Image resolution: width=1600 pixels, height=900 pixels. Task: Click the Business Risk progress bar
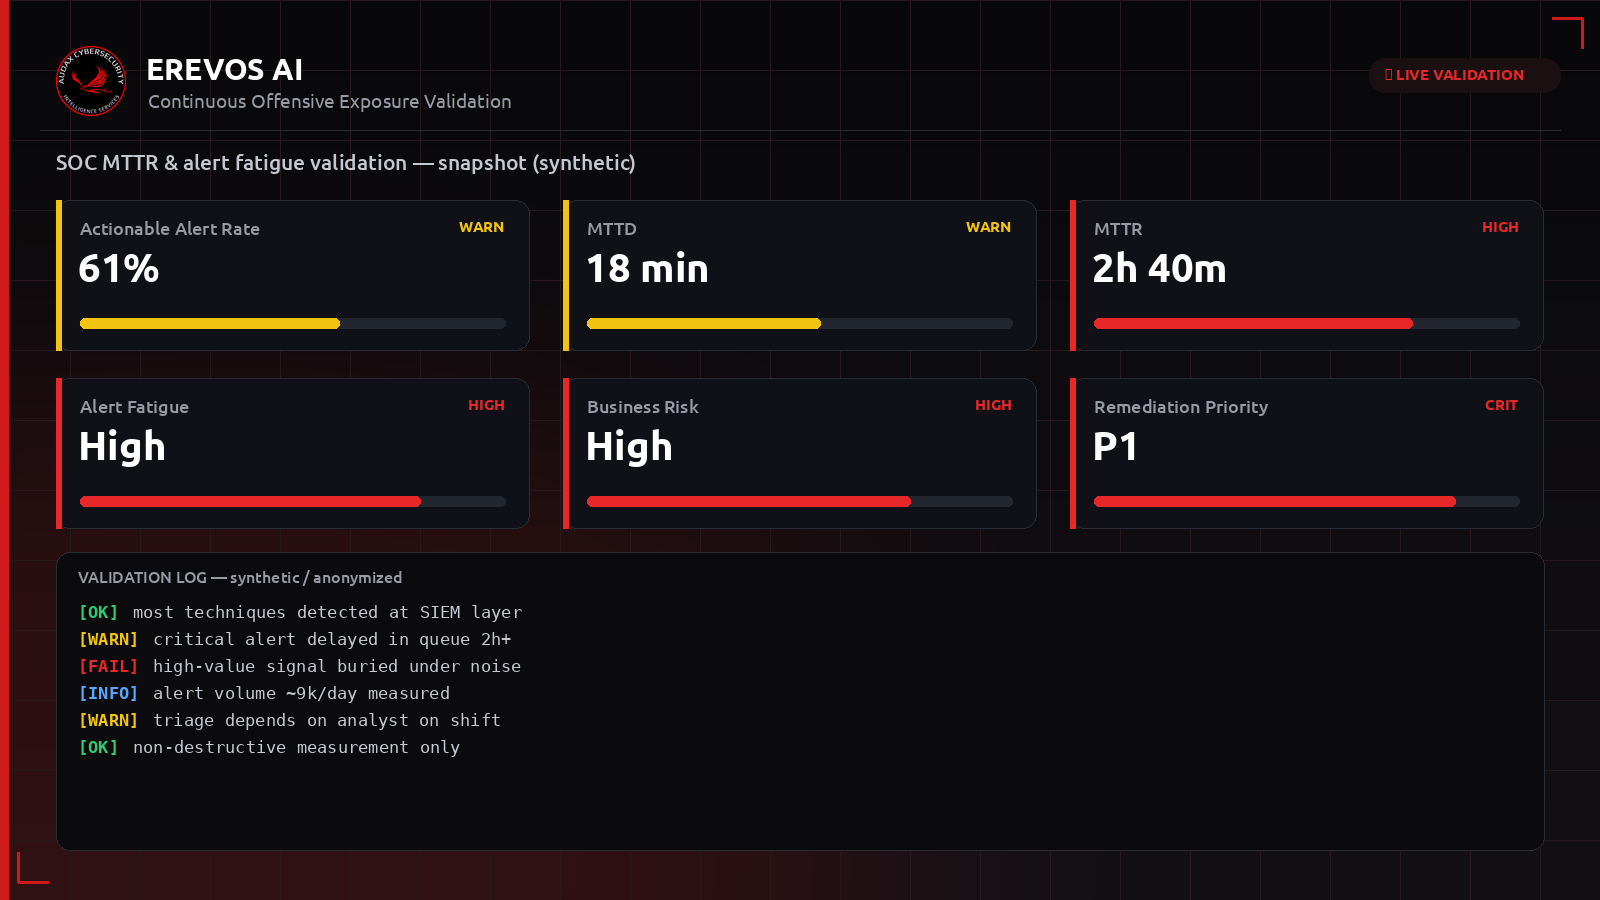pyautogui.click(x=800, y=501)
